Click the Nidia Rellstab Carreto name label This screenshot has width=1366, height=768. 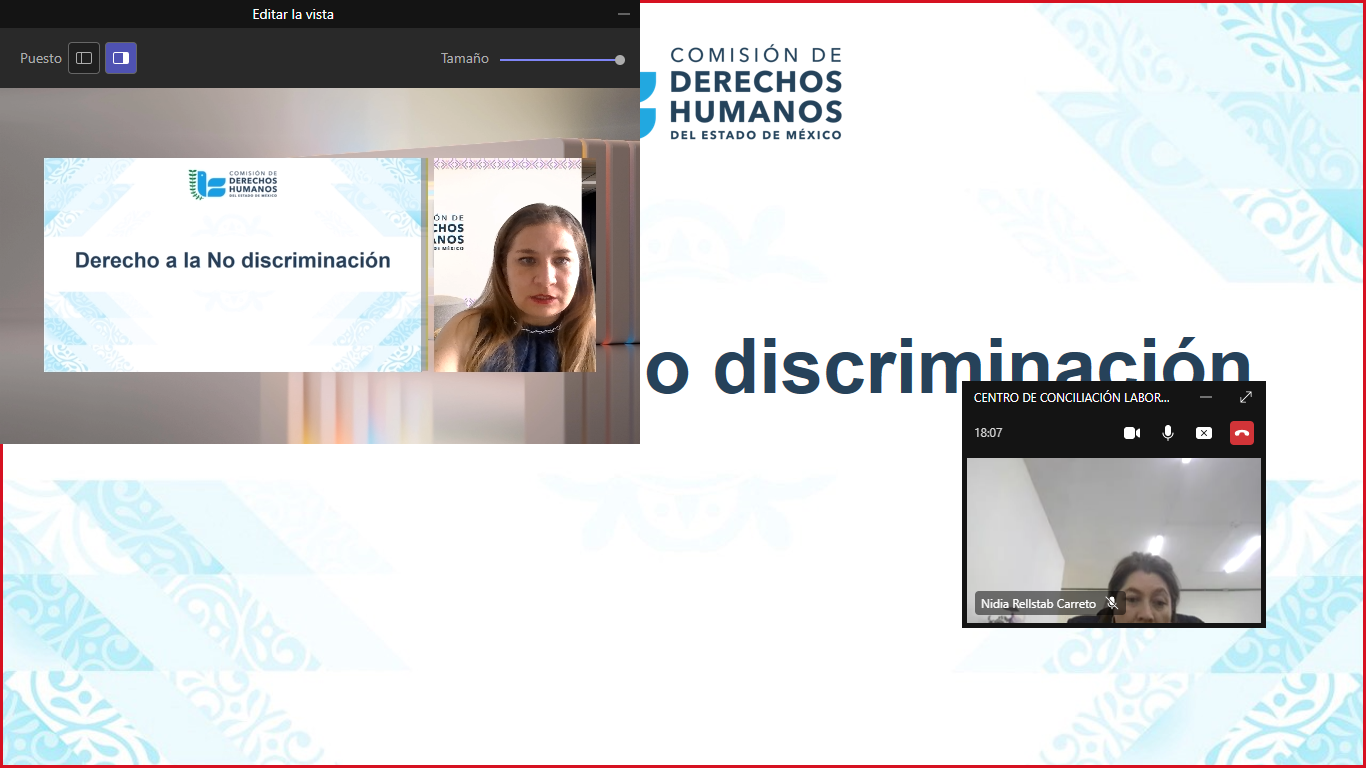(1038, 604)
